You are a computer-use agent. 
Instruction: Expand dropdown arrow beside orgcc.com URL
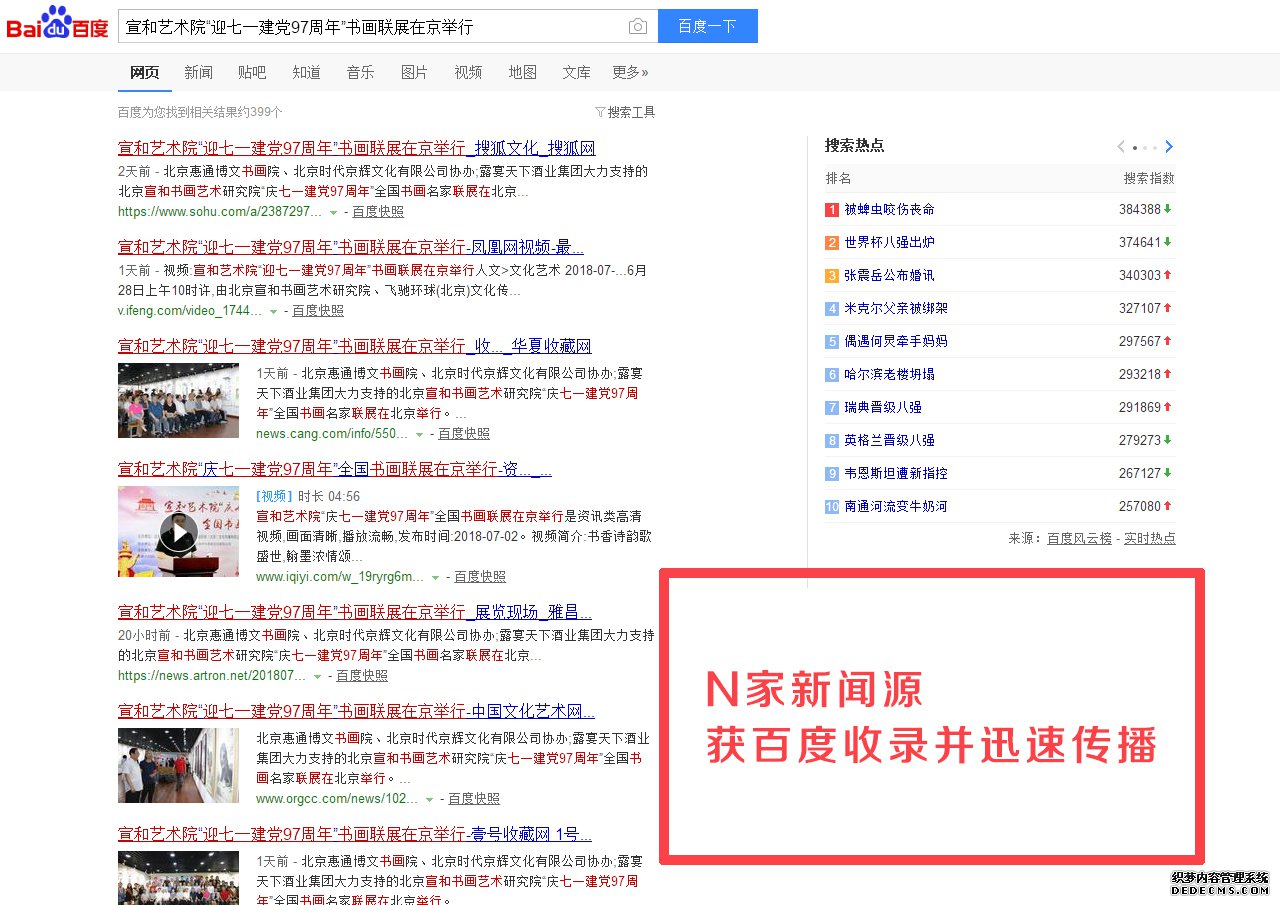pyautogui.click(x=429, y=799)
